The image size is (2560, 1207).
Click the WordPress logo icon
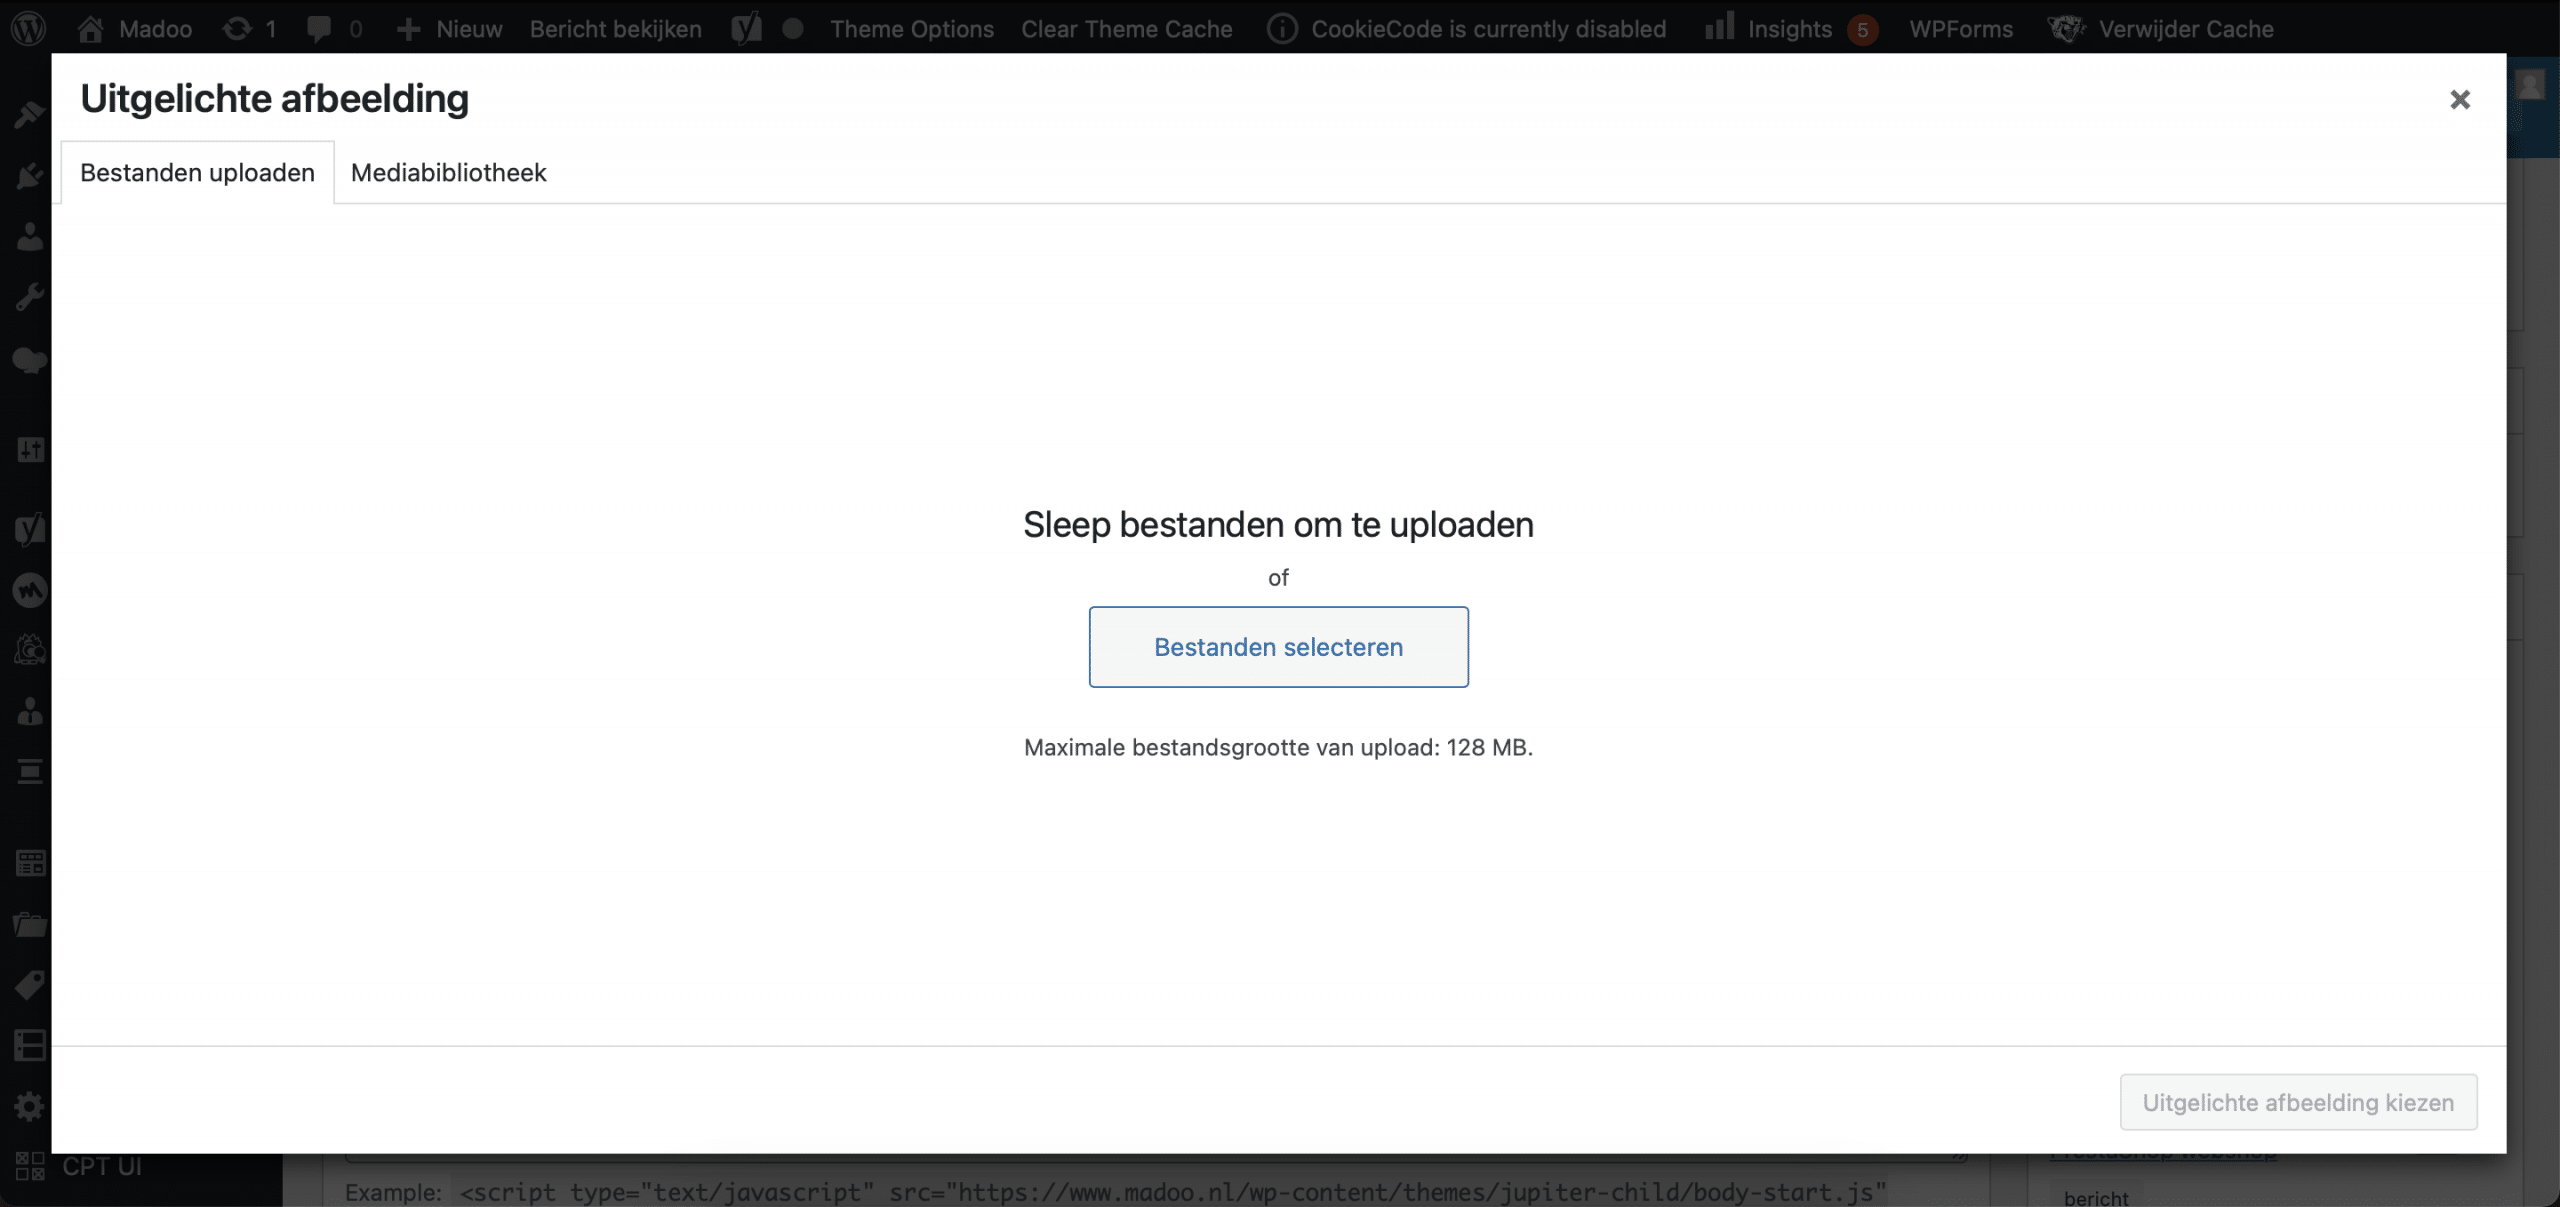28,28
